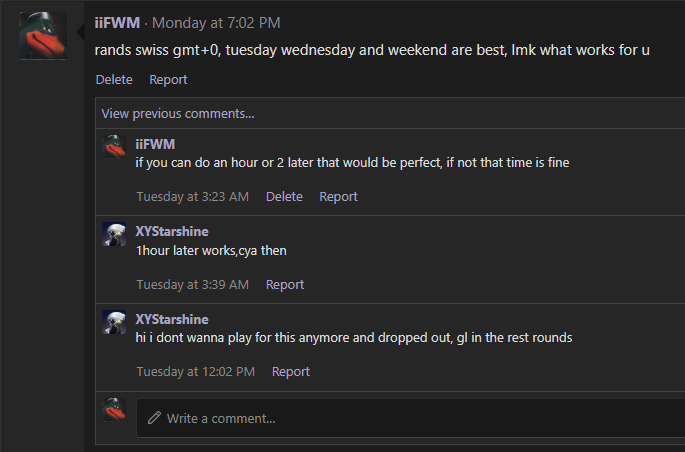Screen dimensions: 685x452
Task: Click XYStarshine's avatar on the "dropped out" comment
Action: tap(114, 321)
